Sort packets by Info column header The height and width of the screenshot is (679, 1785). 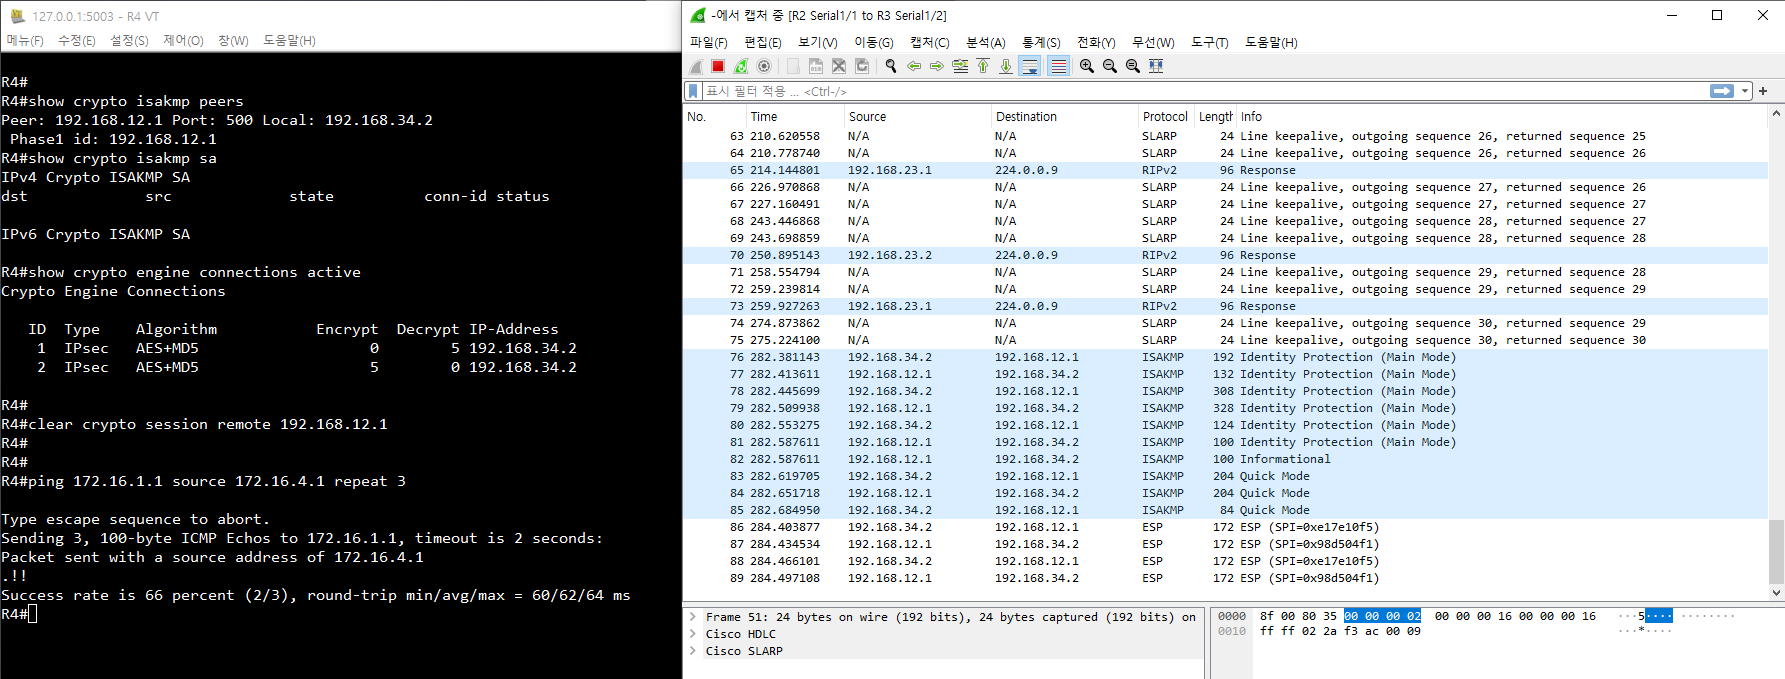pyautogui.click(x=1502, y=117)
